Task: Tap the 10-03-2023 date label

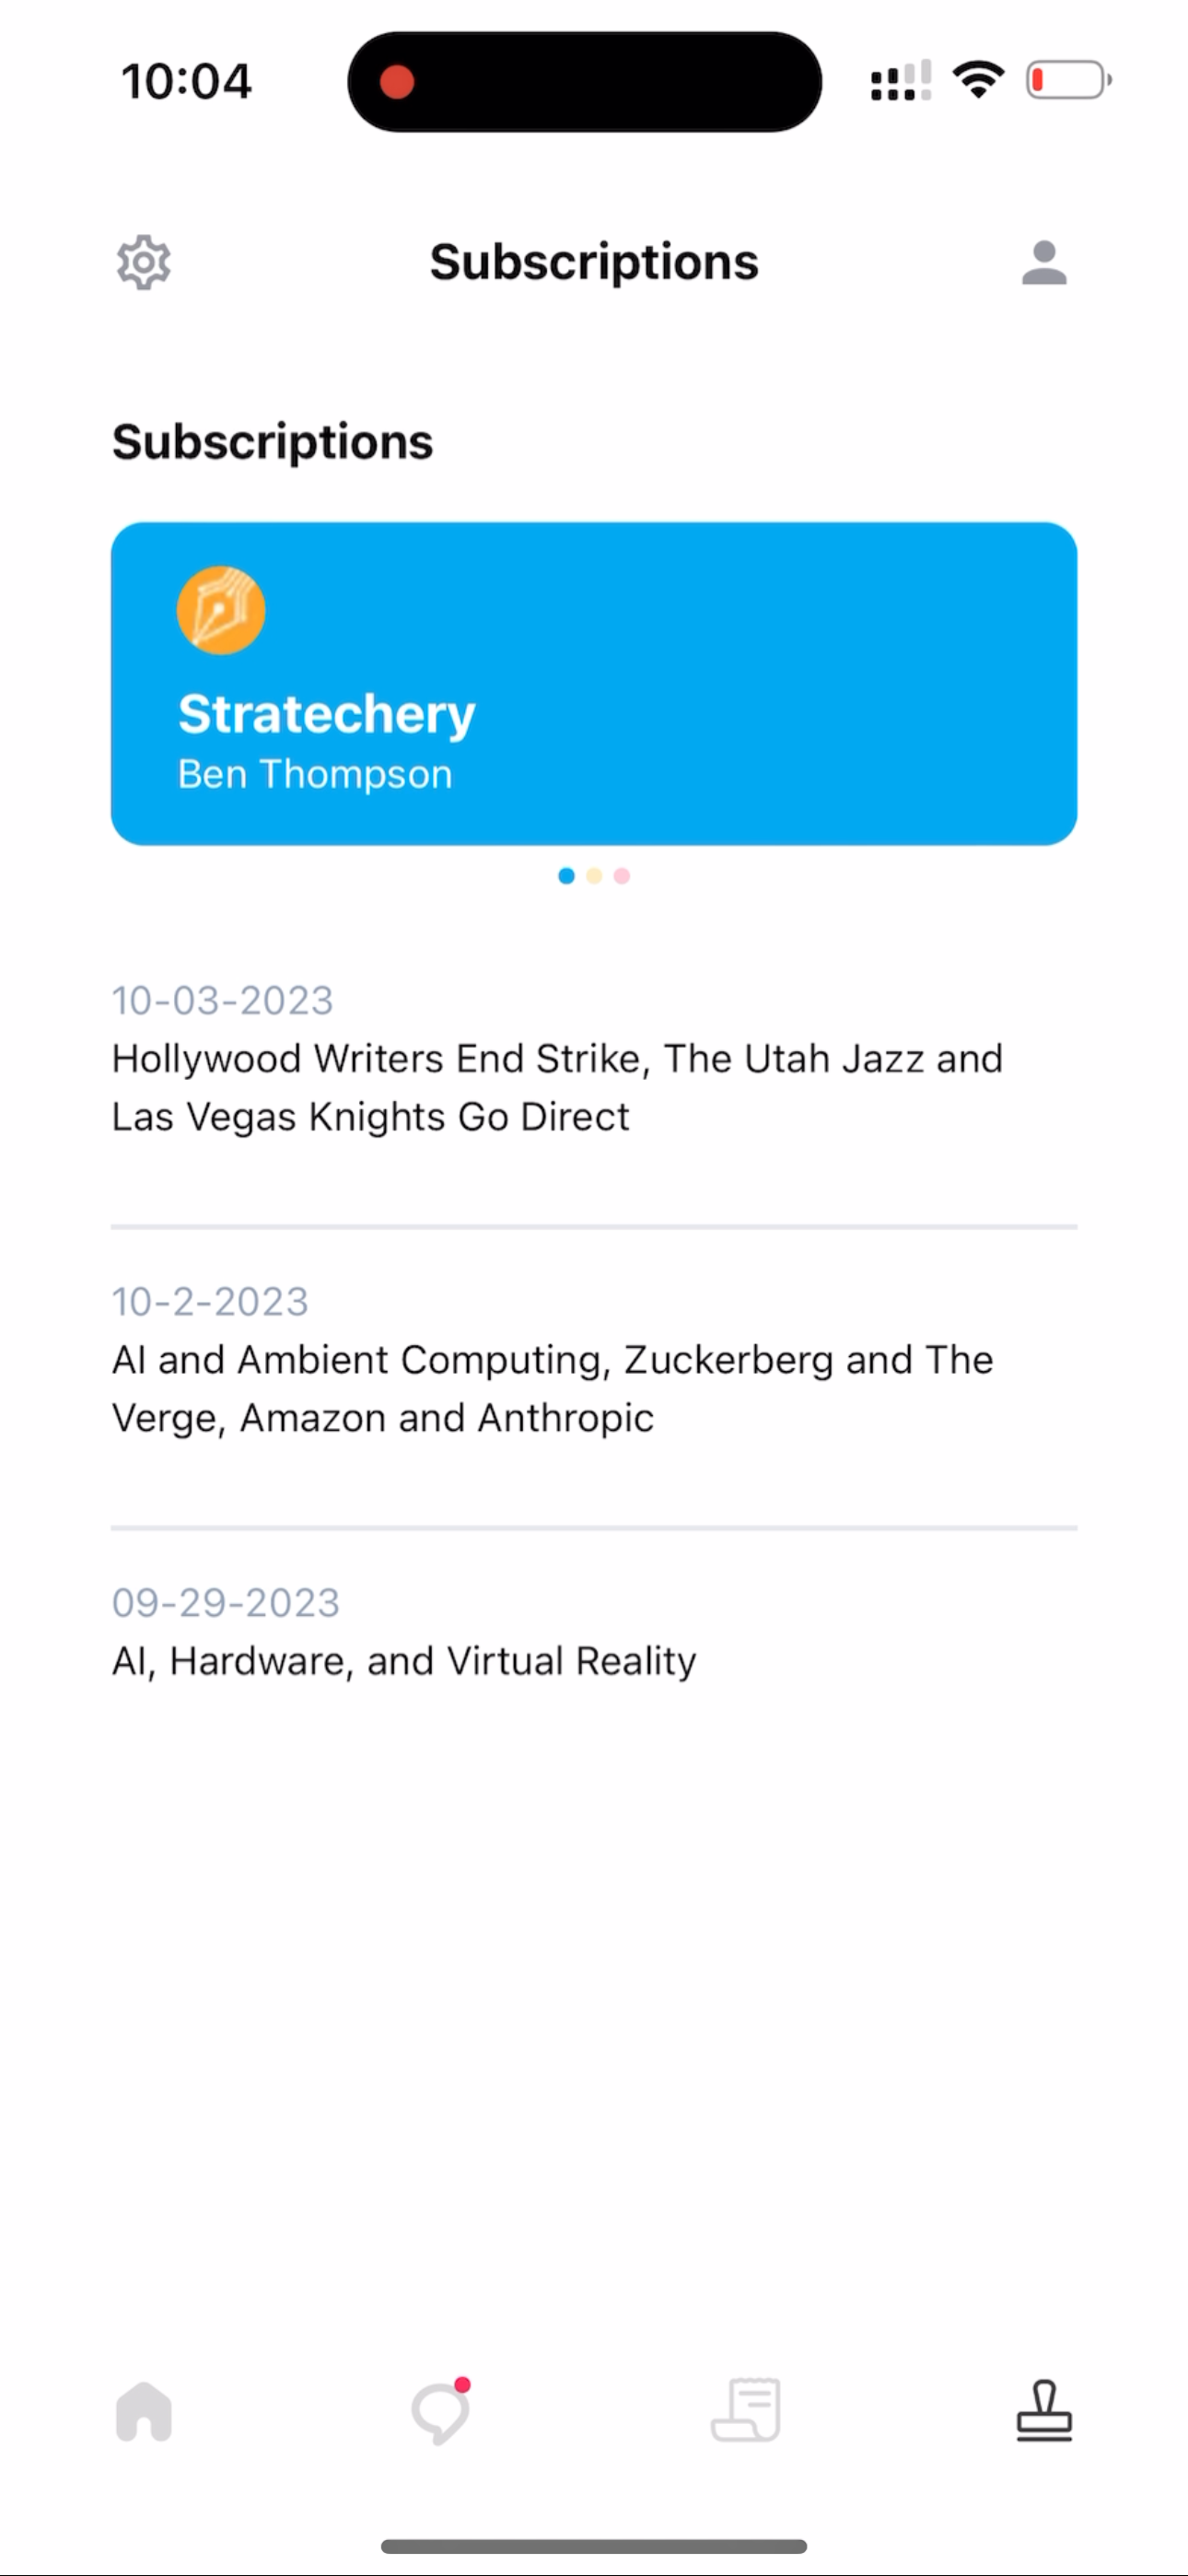Action: (x=222, y=1000)
